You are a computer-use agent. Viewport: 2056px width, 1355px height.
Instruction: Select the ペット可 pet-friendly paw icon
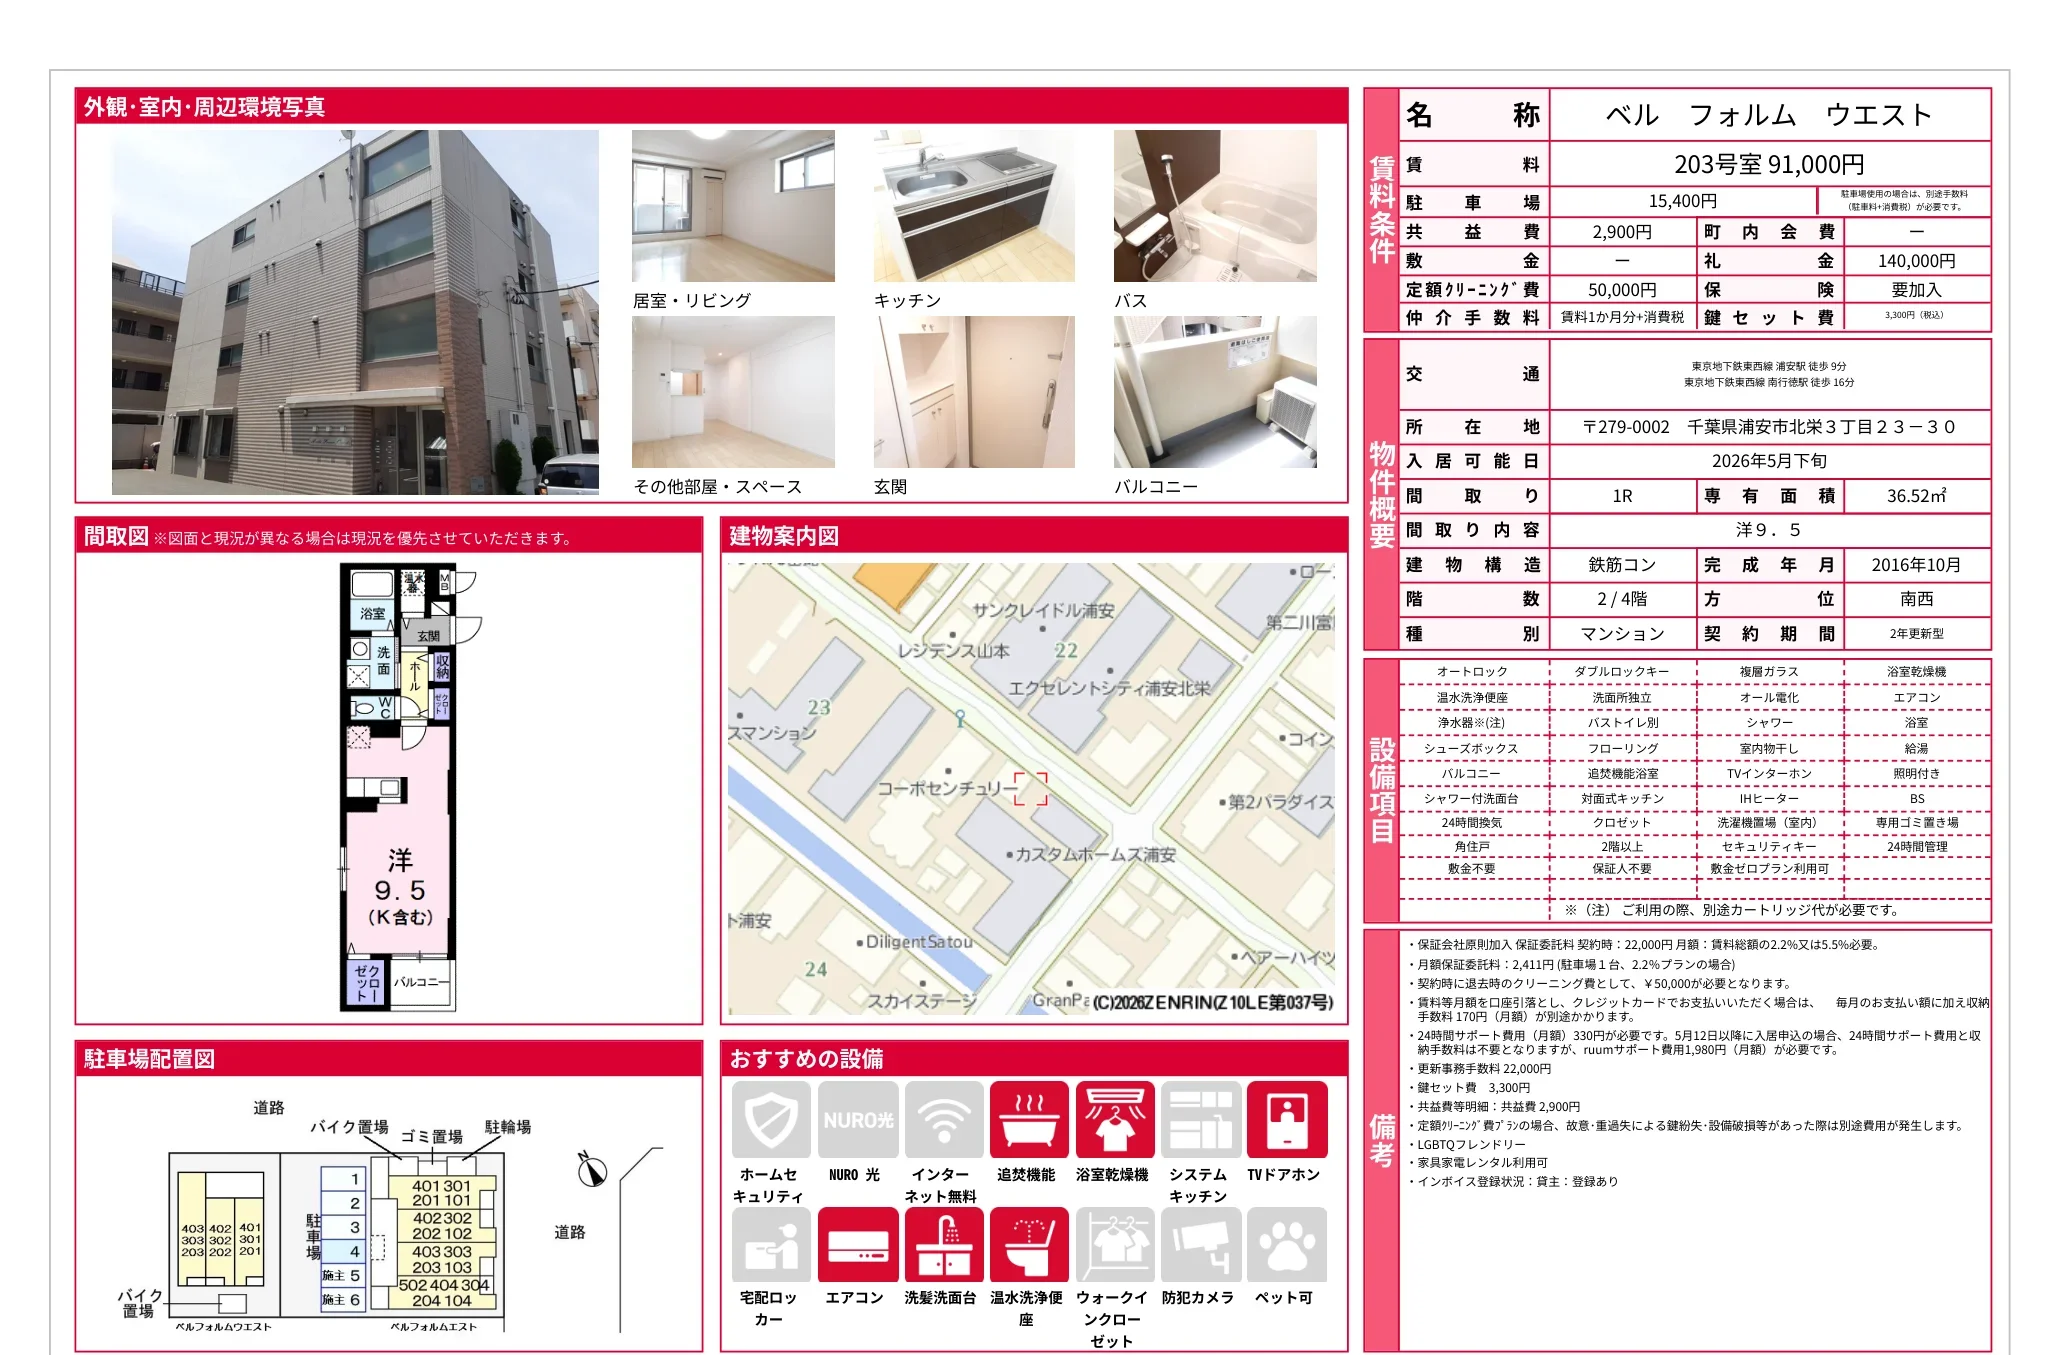click(1286, 1245)
